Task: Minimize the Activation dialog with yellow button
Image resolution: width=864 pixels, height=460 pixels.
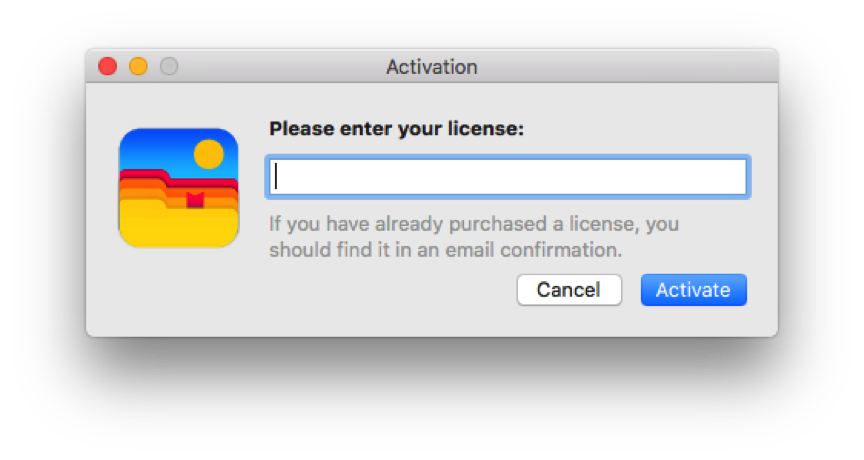Action: point(138,67)
